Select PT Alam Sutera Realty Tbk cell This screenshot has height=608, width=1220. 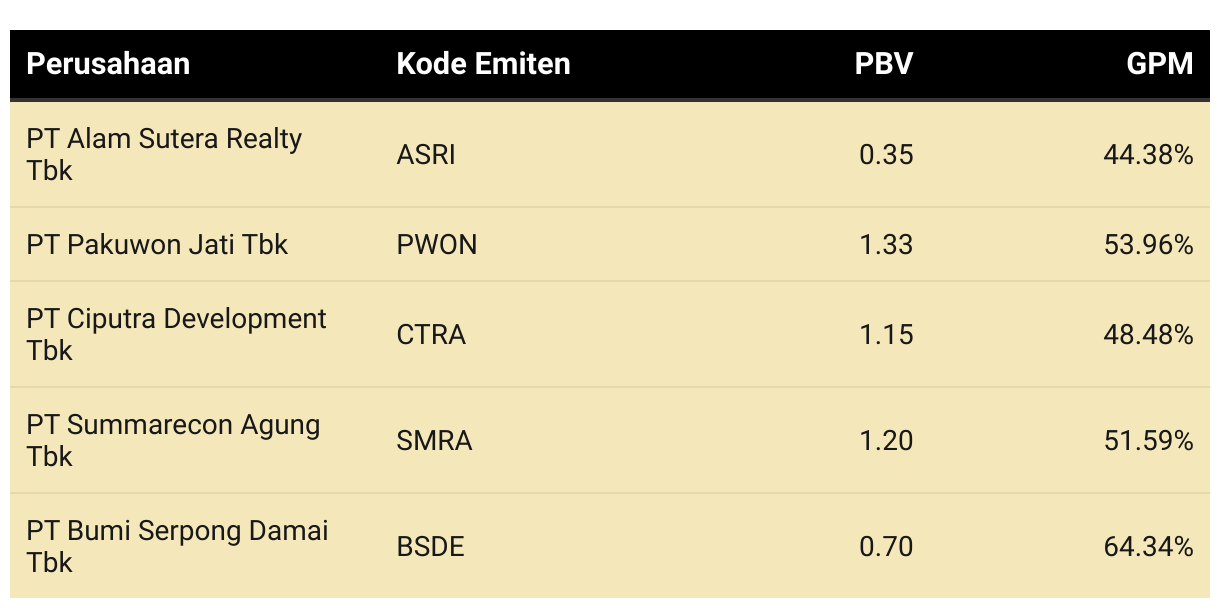[x=164, y=154]
